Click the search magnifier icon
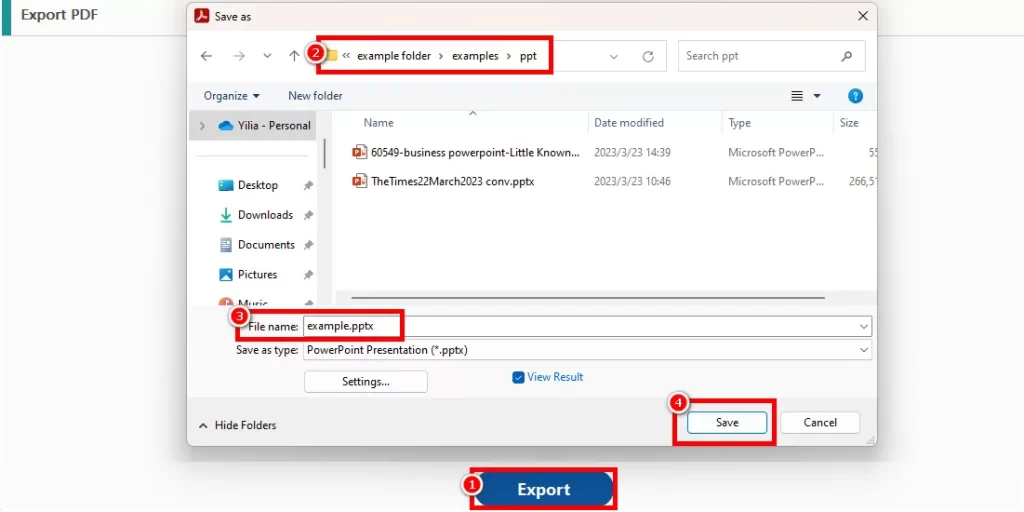Screen dimensions: 1024x512 (847, 56)
